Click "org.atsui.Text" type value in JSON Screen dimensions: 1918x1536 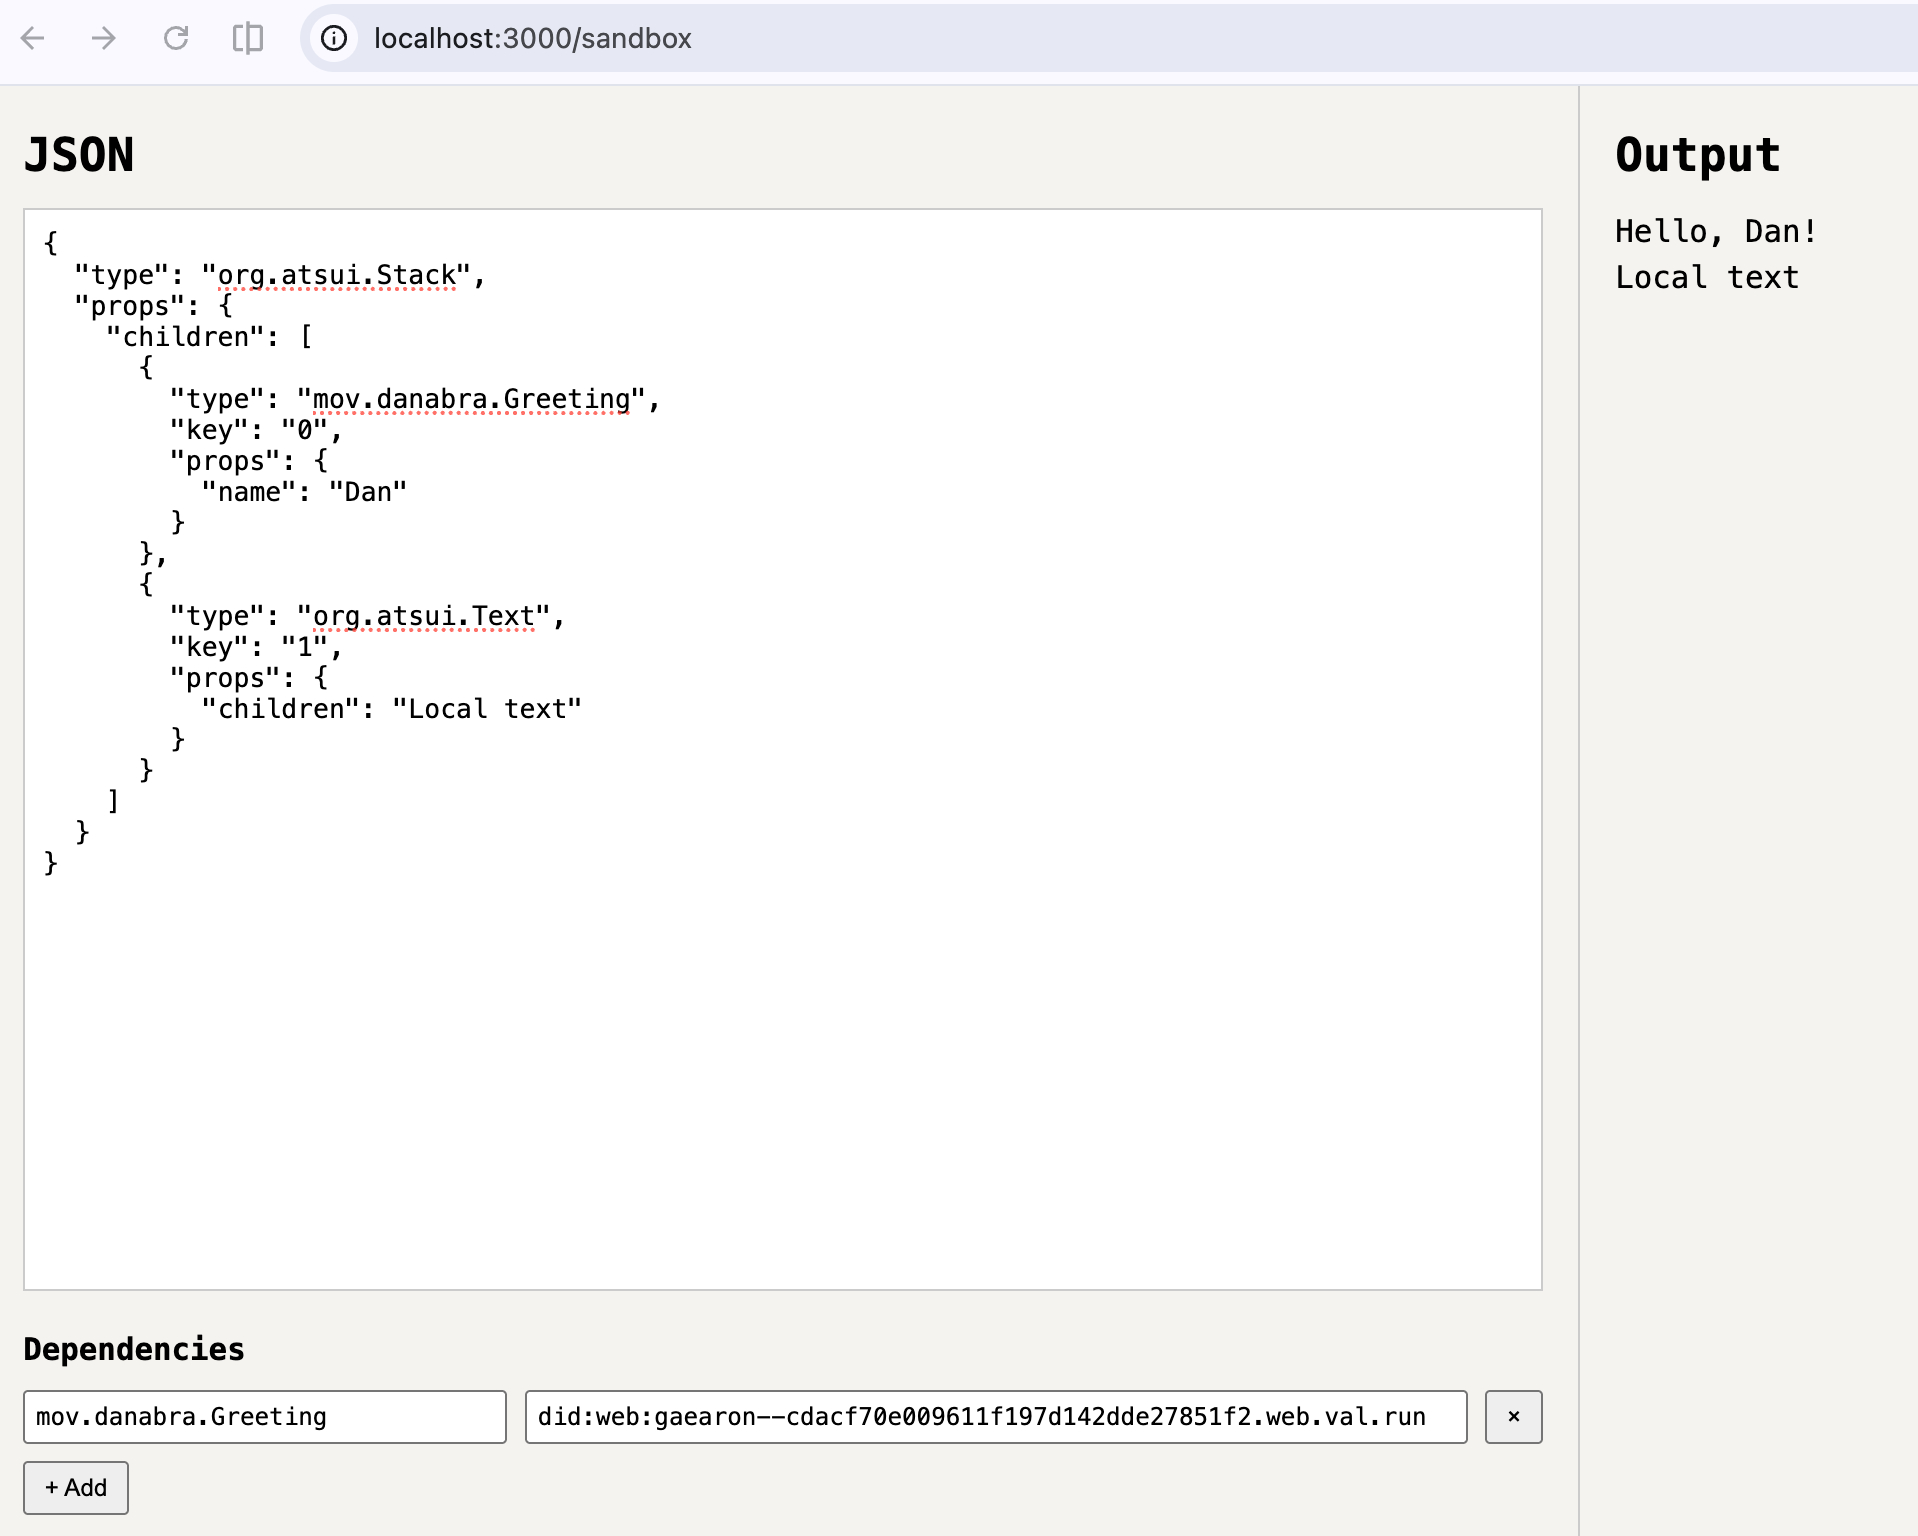(x=424, y=616)
